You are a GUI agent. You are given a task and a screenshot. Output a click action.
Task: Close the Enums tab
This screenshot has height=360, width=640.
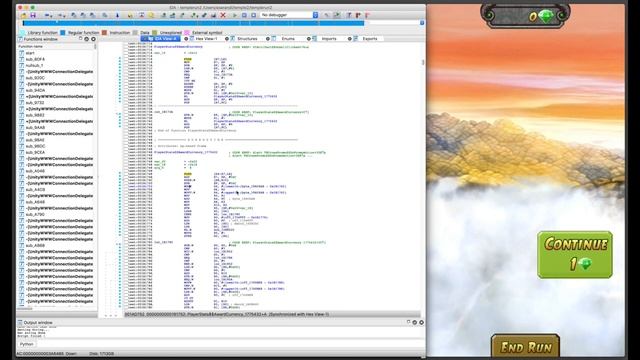(268, 39)
